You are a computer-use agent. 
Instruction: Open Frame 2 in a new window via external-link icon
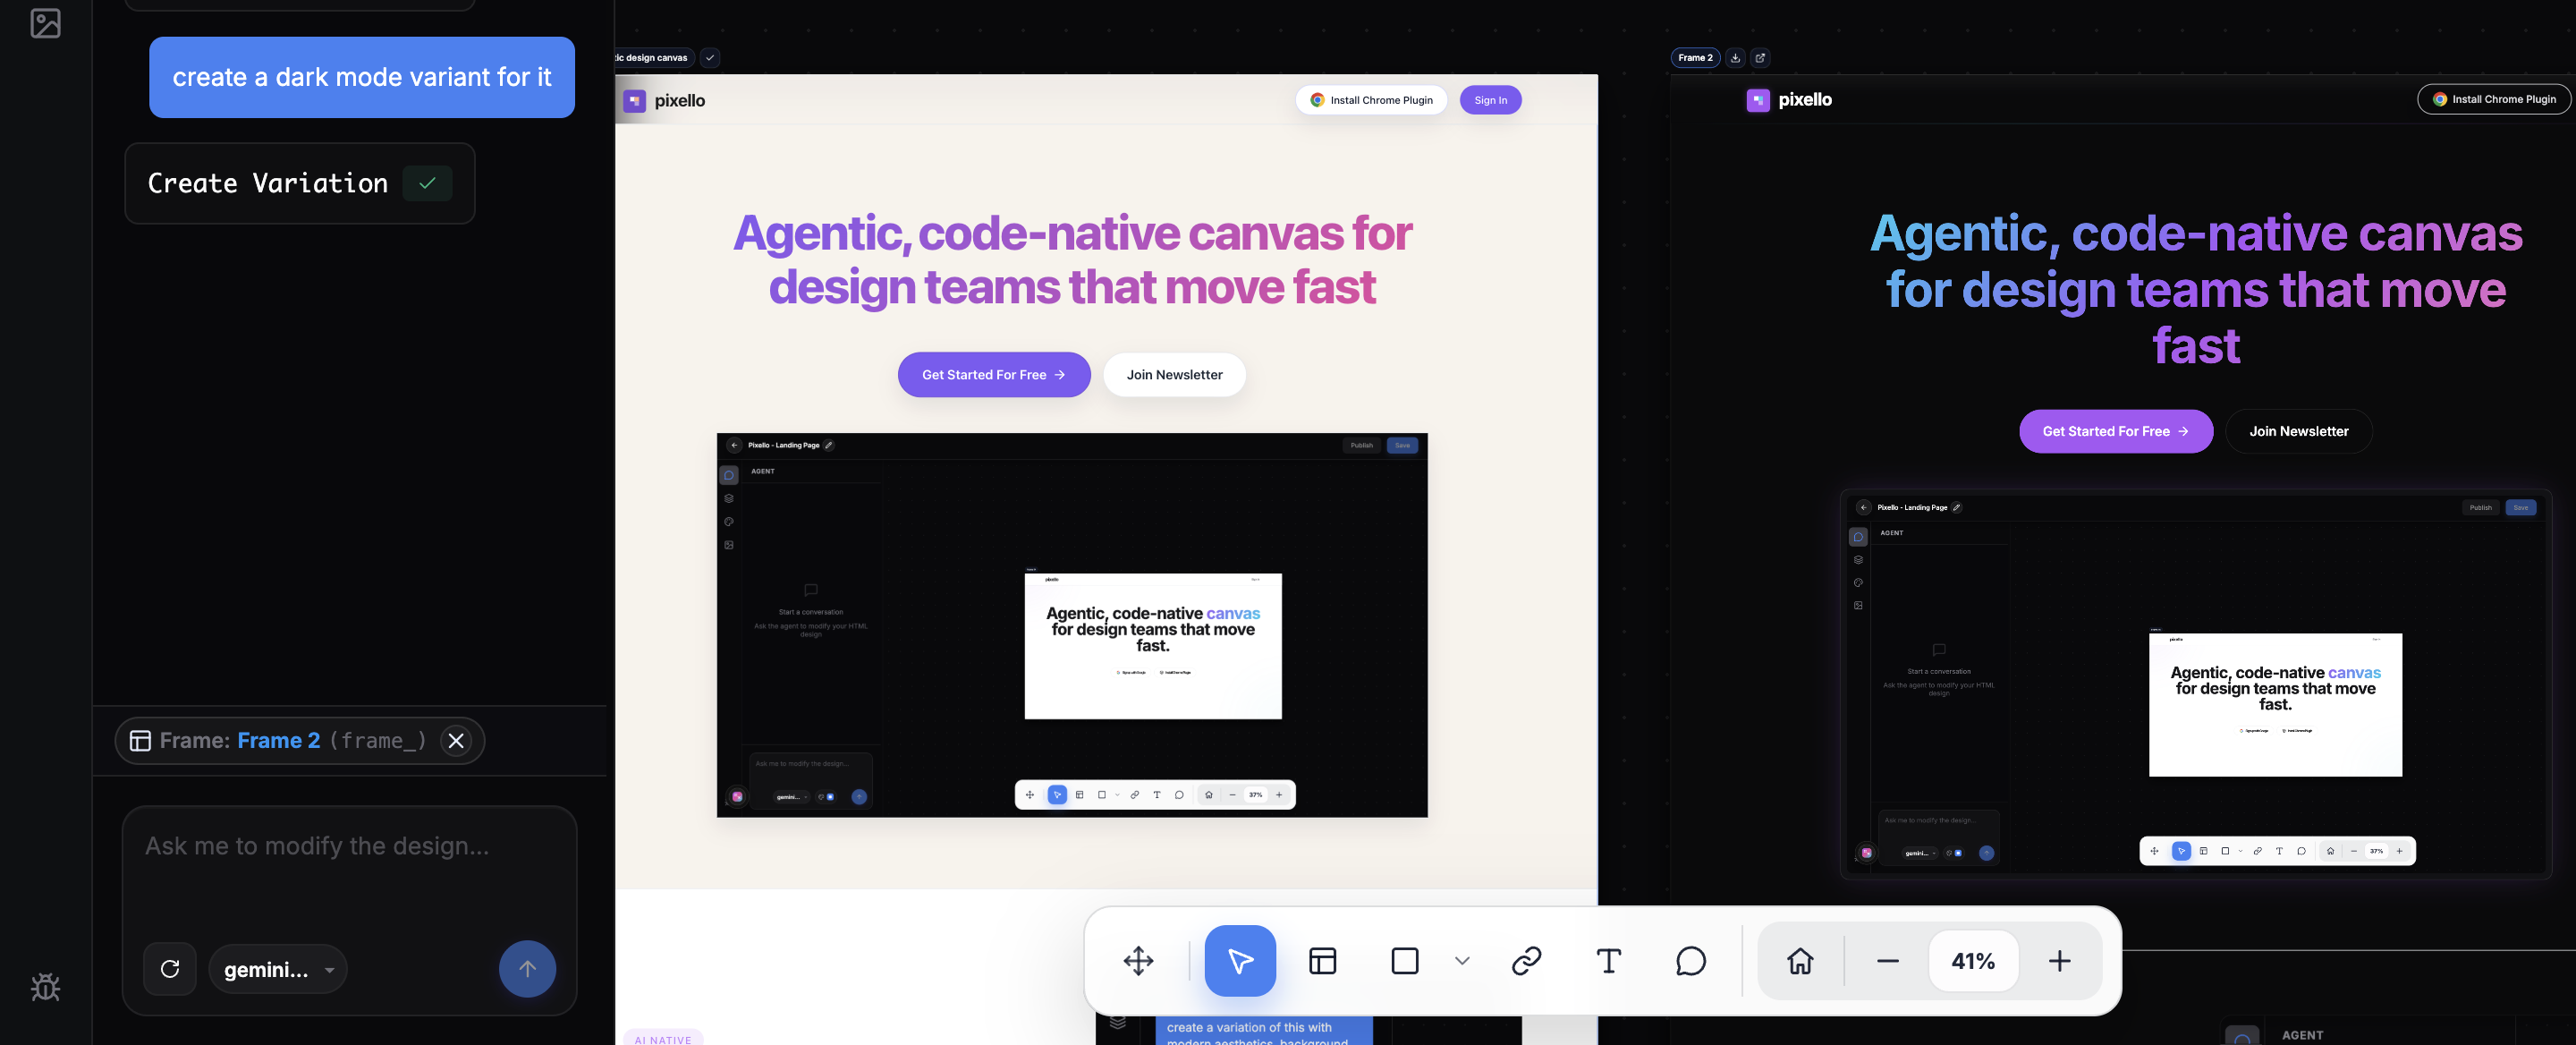1760,58
